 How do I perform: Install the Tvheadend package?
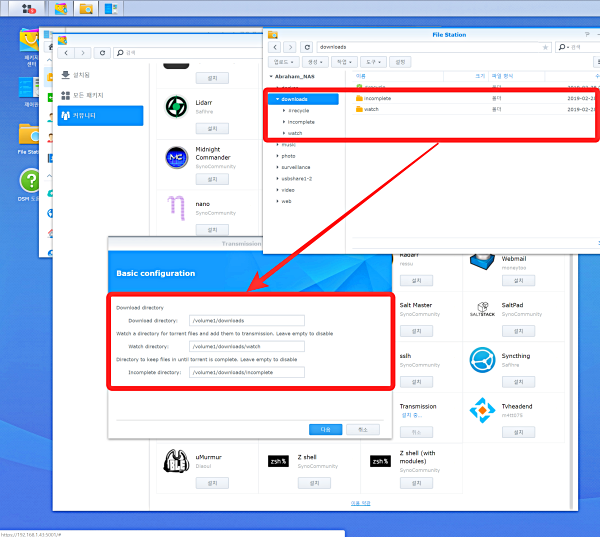coord(518,433)
